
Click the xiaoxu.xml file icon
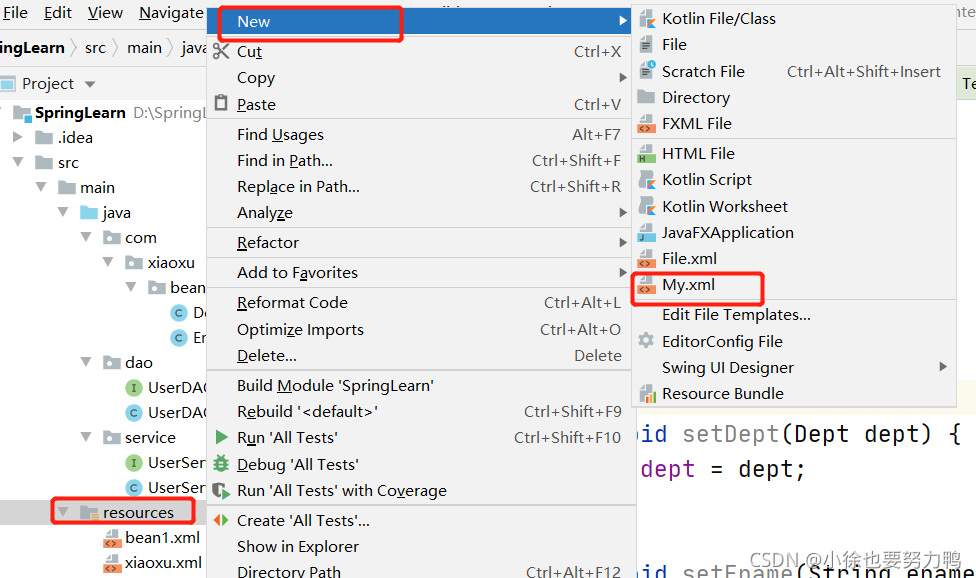point(112,563)
